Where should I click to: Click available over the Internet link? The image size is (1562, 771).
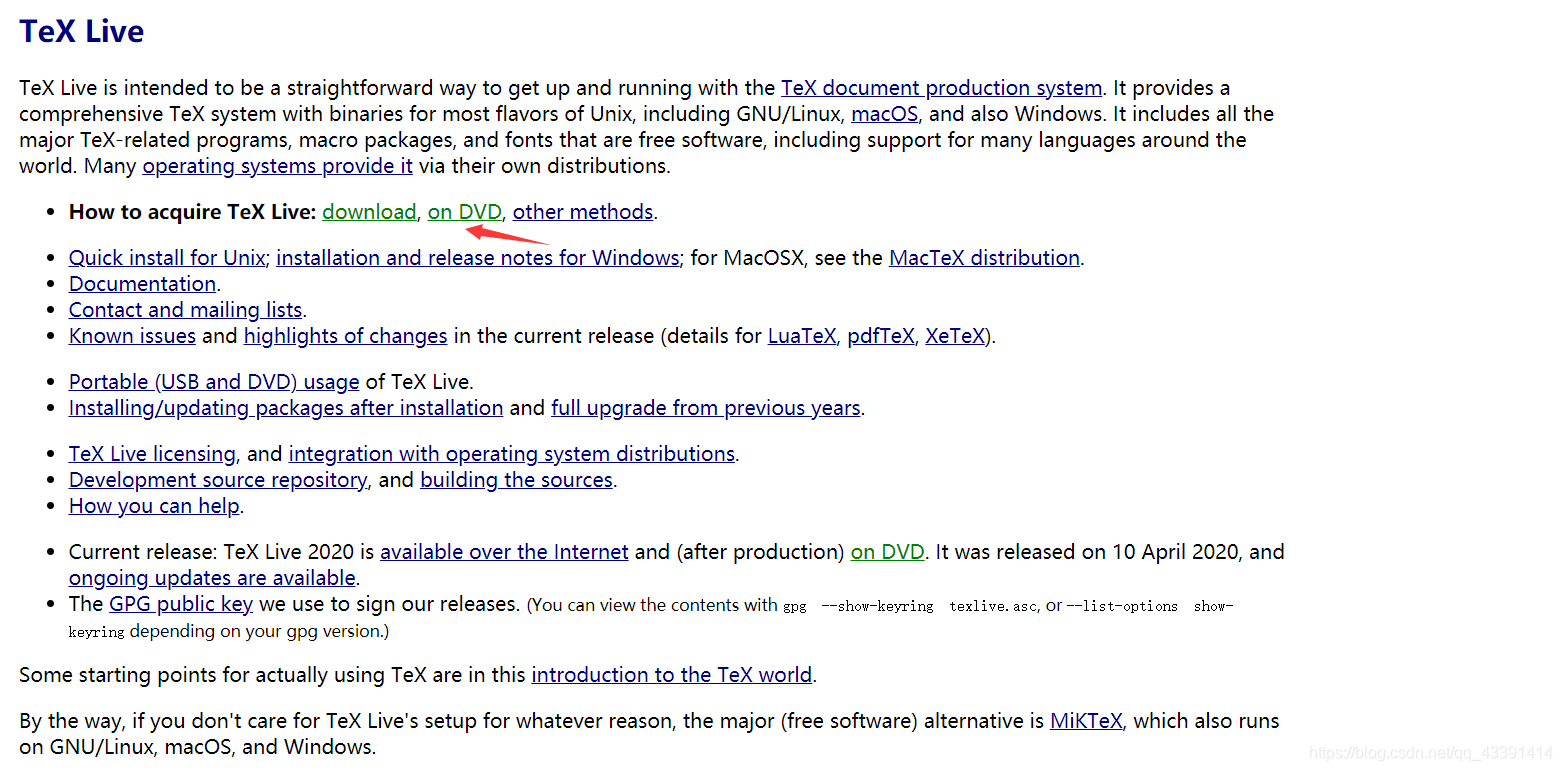pos(504,552)
